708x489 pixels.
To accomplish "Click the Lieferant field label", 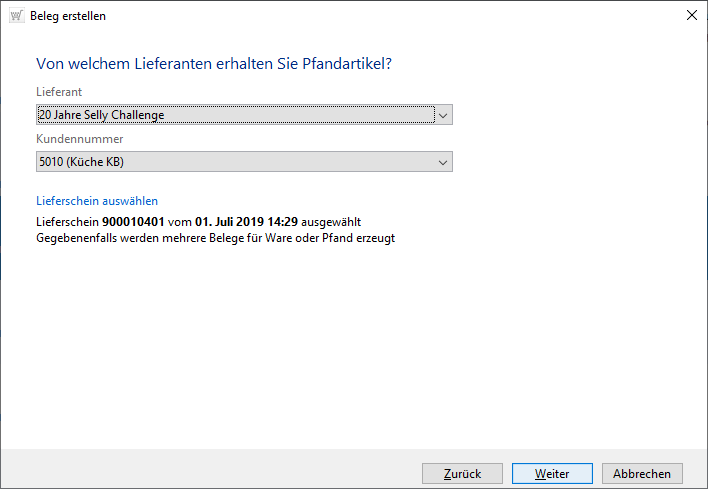I will (x=59, y=92).
